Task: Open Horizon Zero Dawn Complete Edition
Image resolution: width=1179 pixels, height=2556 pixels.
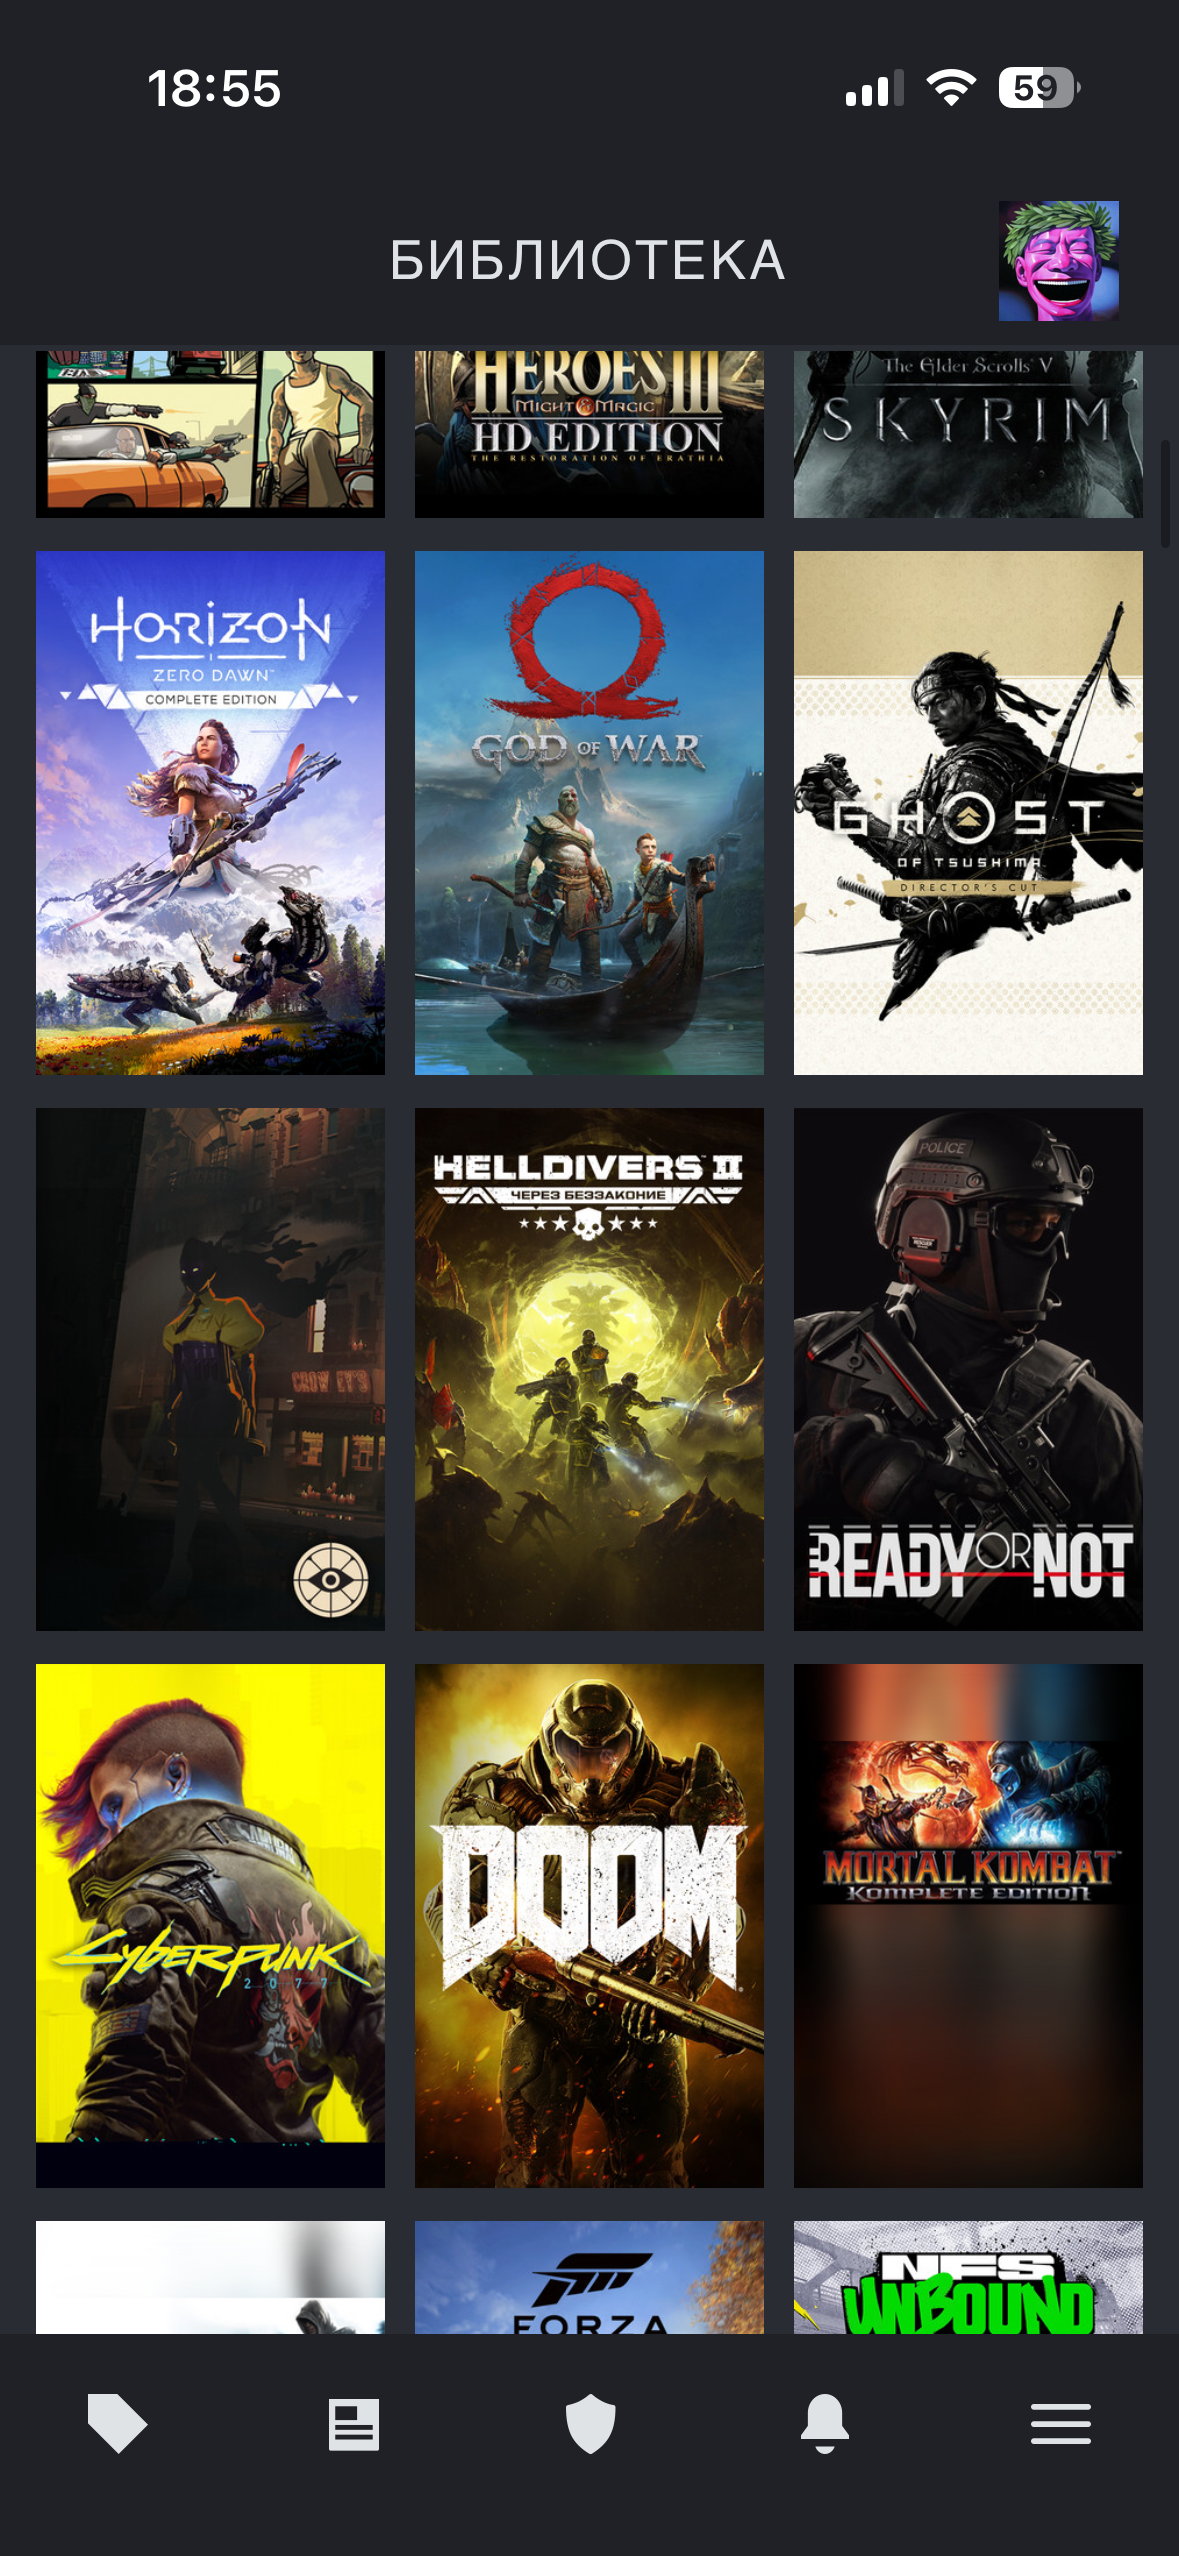Action: (x=210, y=813)
